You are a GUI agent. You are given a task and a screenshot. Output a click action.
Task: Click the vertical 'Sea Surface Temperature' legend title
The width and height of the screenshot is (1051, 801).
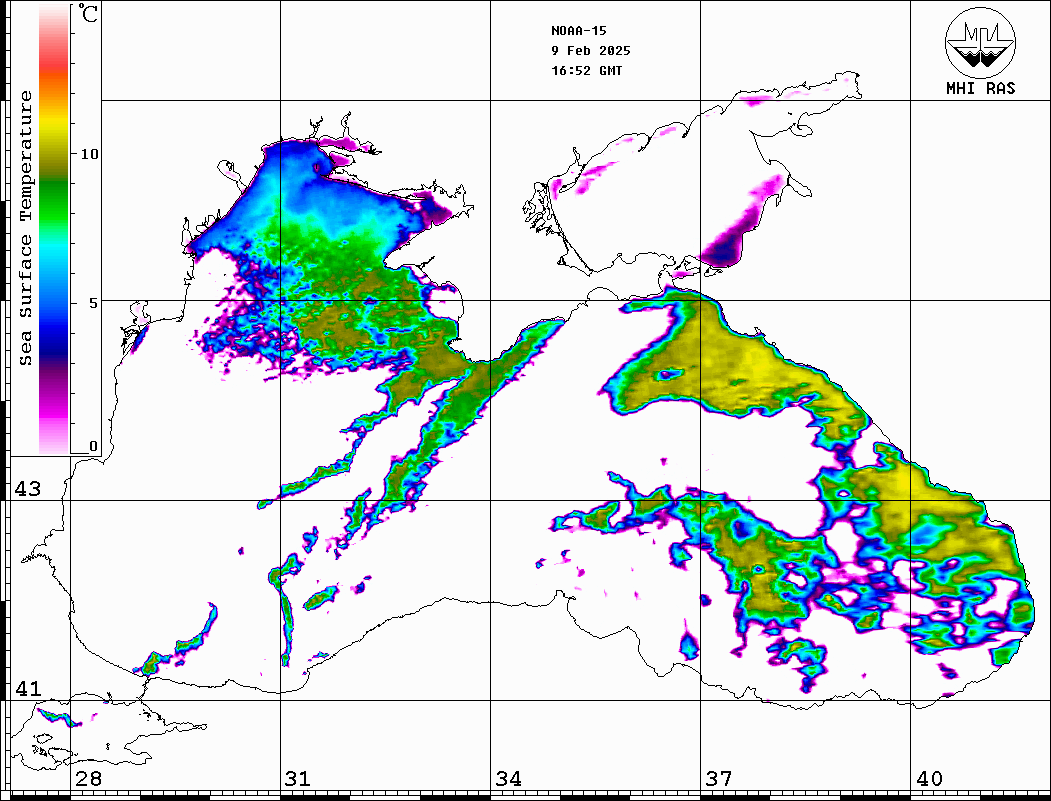pyautogui.click(x=25, y=228)
